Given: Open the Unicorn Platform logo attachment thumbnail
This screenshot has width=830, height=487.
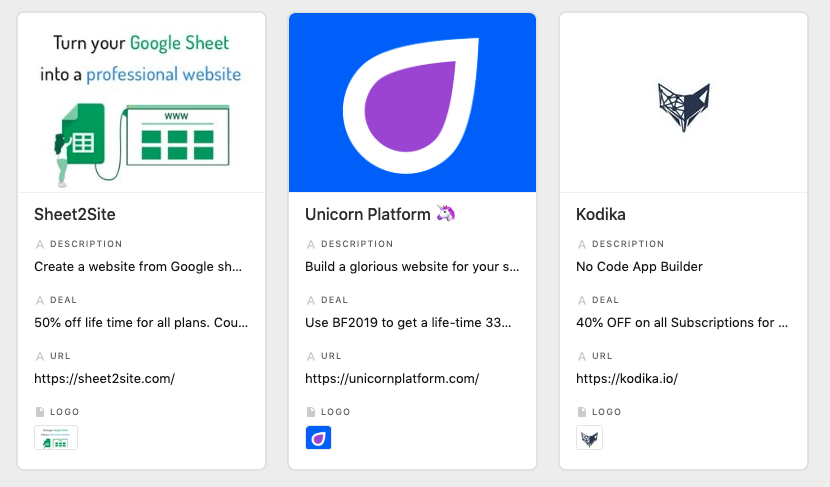Looking at the screenshot, I should click(318, 438).
